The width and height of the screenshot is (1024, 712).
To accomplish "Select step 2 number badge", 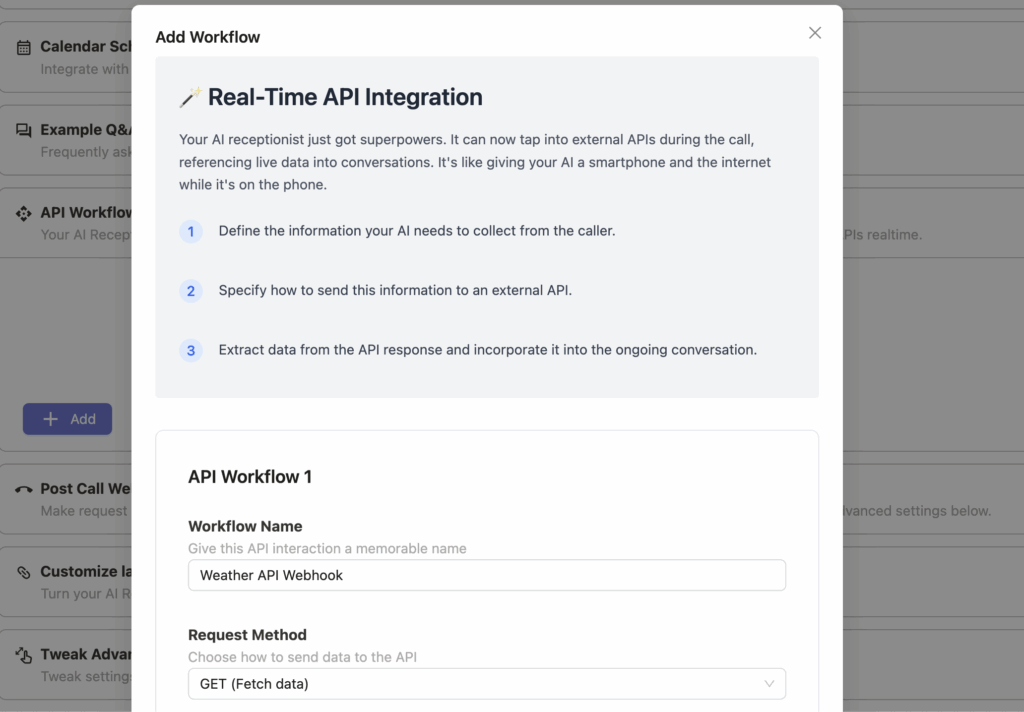I will tap(191, 291).
